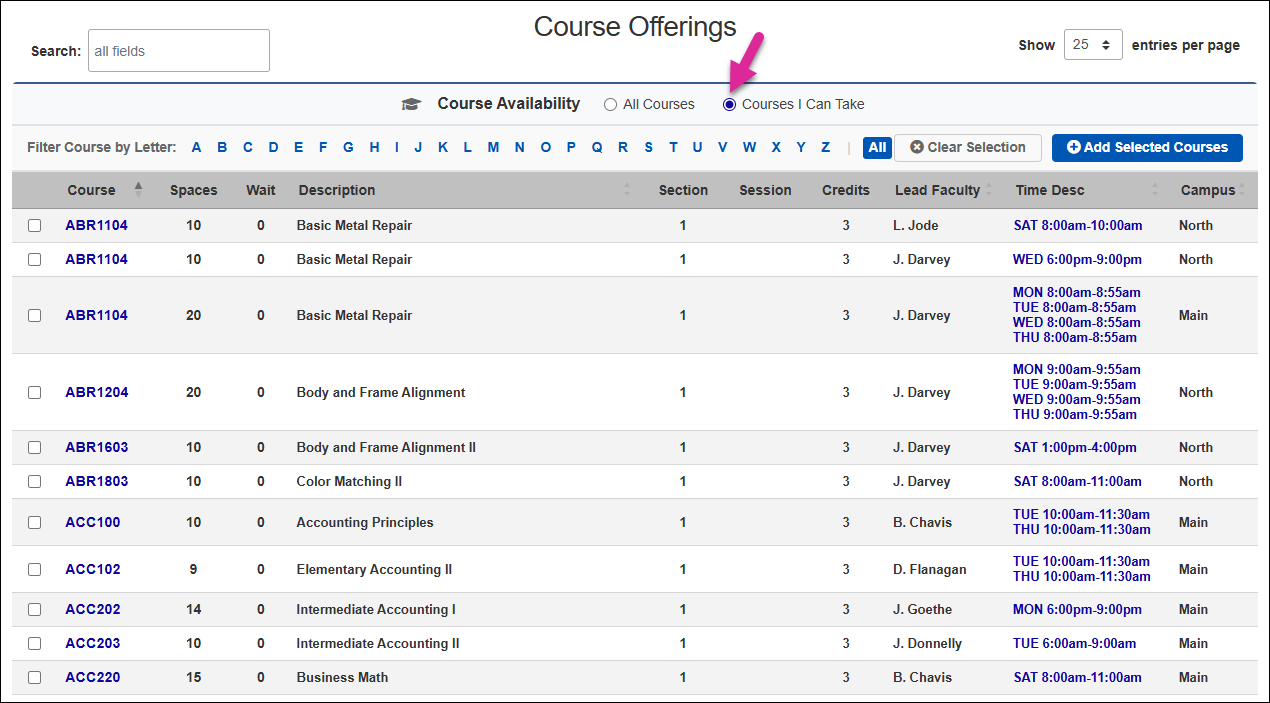Image resolution: width=1270 pixels, height=703 pixels.
Task: Click the Color Matching II description
Action: [x=349, y=481]
